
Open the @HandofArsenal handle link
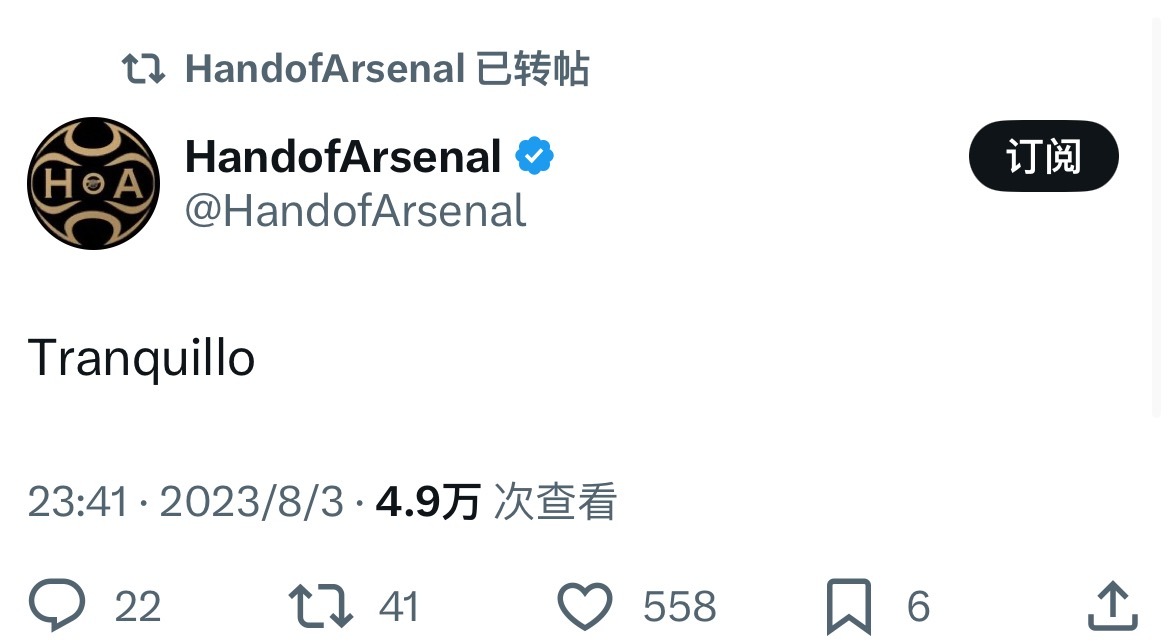[x=355, y=211]
